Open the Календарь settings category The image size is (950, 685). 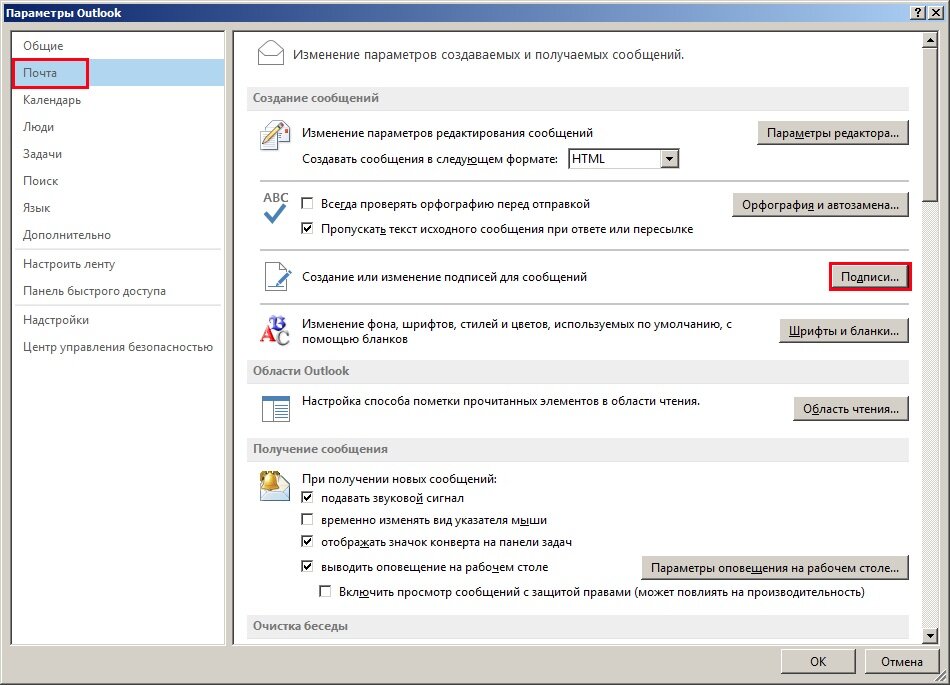(x=118, y=100)
